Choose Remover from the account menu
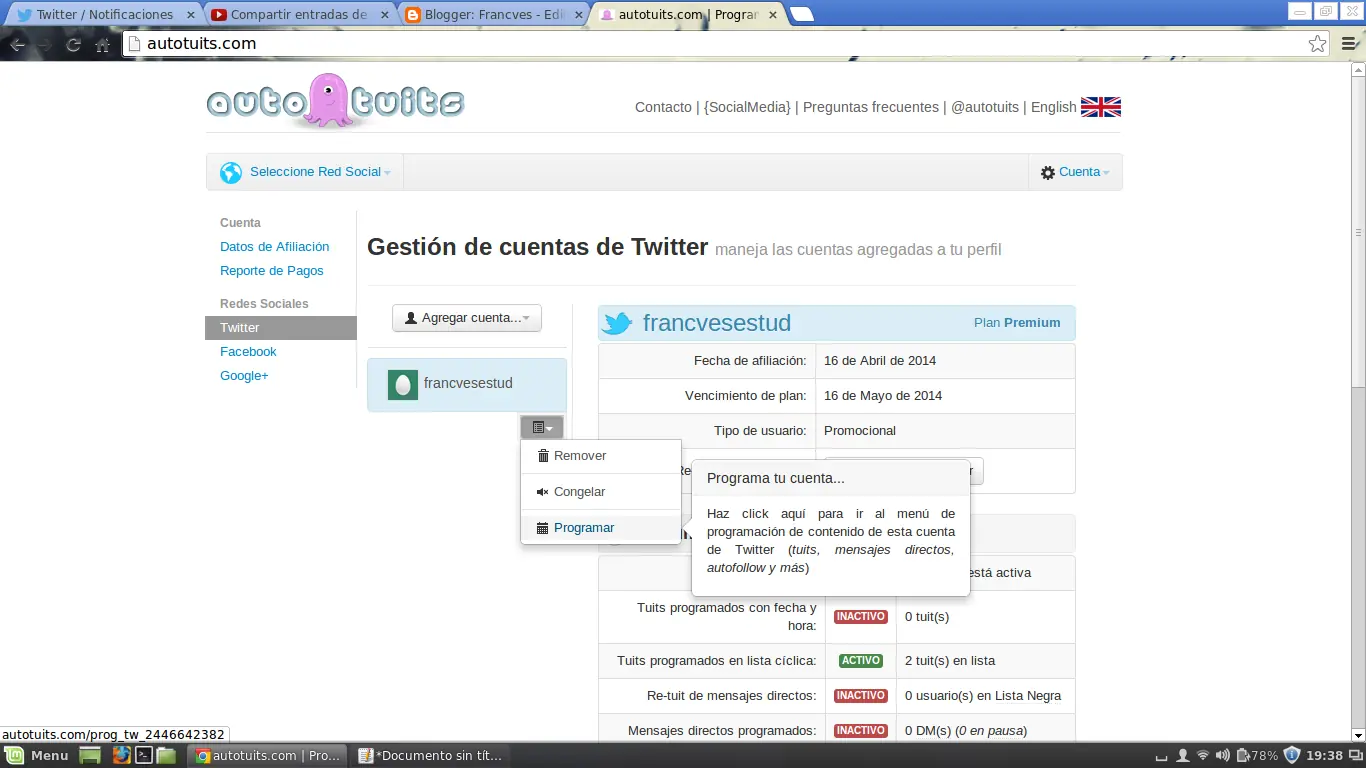This screenshot has height=768, width=1366. (601, 456)
